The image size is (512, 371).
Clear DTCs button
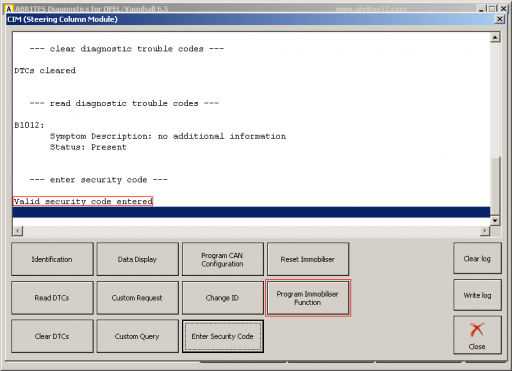click(52, 336)
